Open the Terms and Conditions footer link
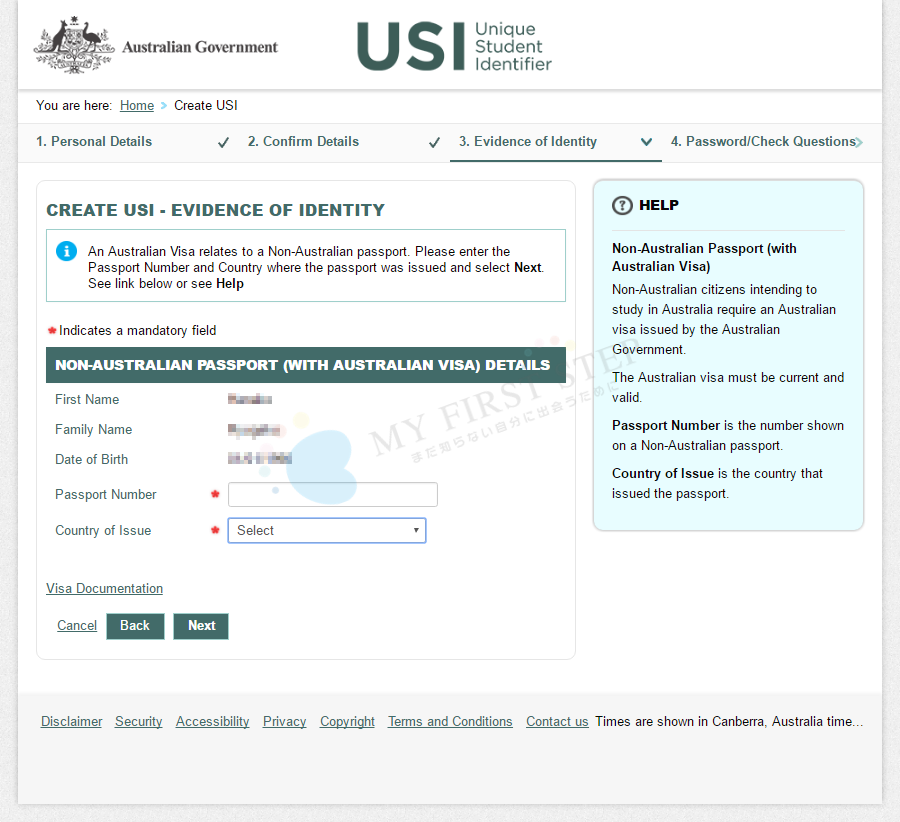Viewport: 900px width, 822px height. pos(450,721)
